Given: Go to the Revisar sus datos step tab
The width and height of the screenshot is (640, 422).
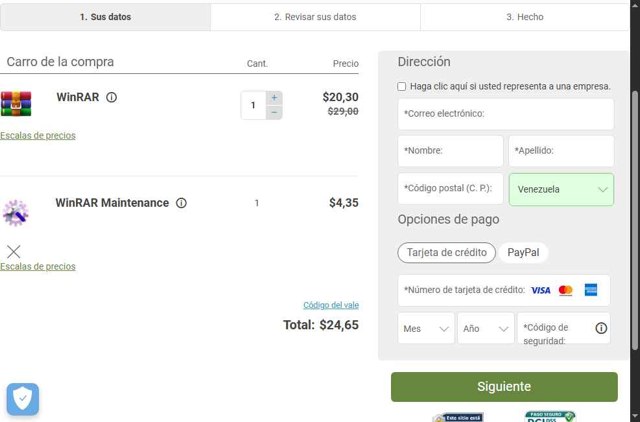Looking at the screenshot, I should [315, 17].
